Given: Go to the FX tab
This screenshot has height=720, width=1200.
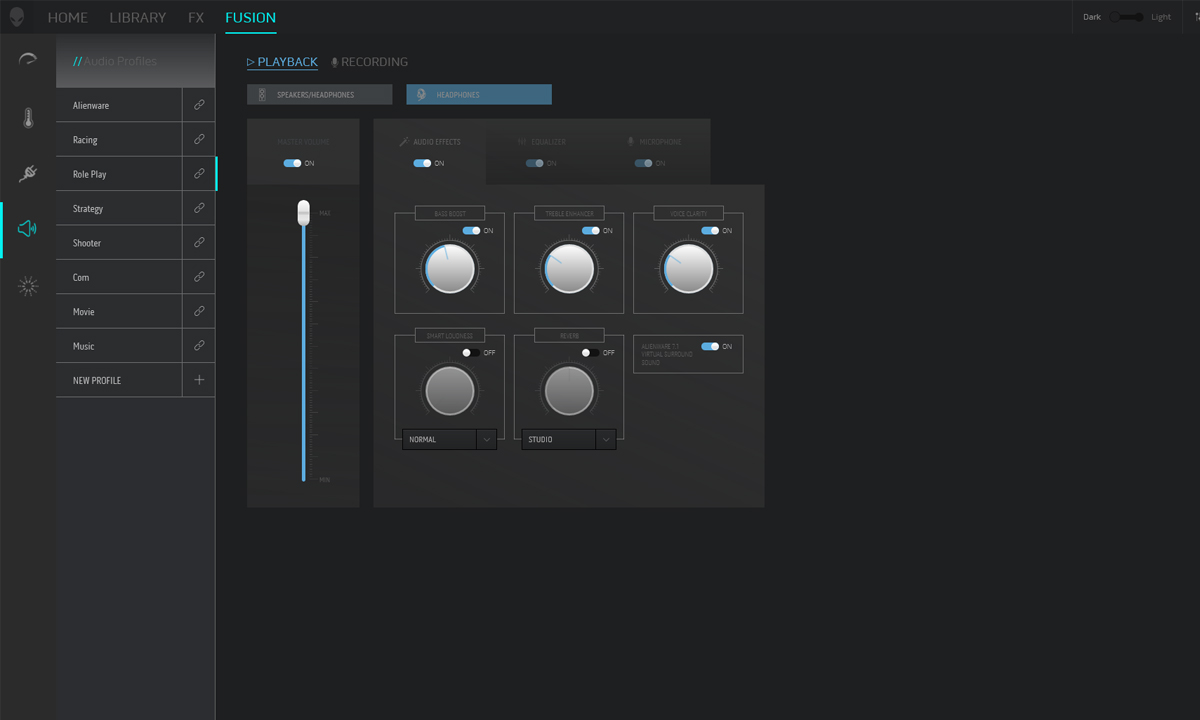Looking at the screenshot, I should pos(196,18).
